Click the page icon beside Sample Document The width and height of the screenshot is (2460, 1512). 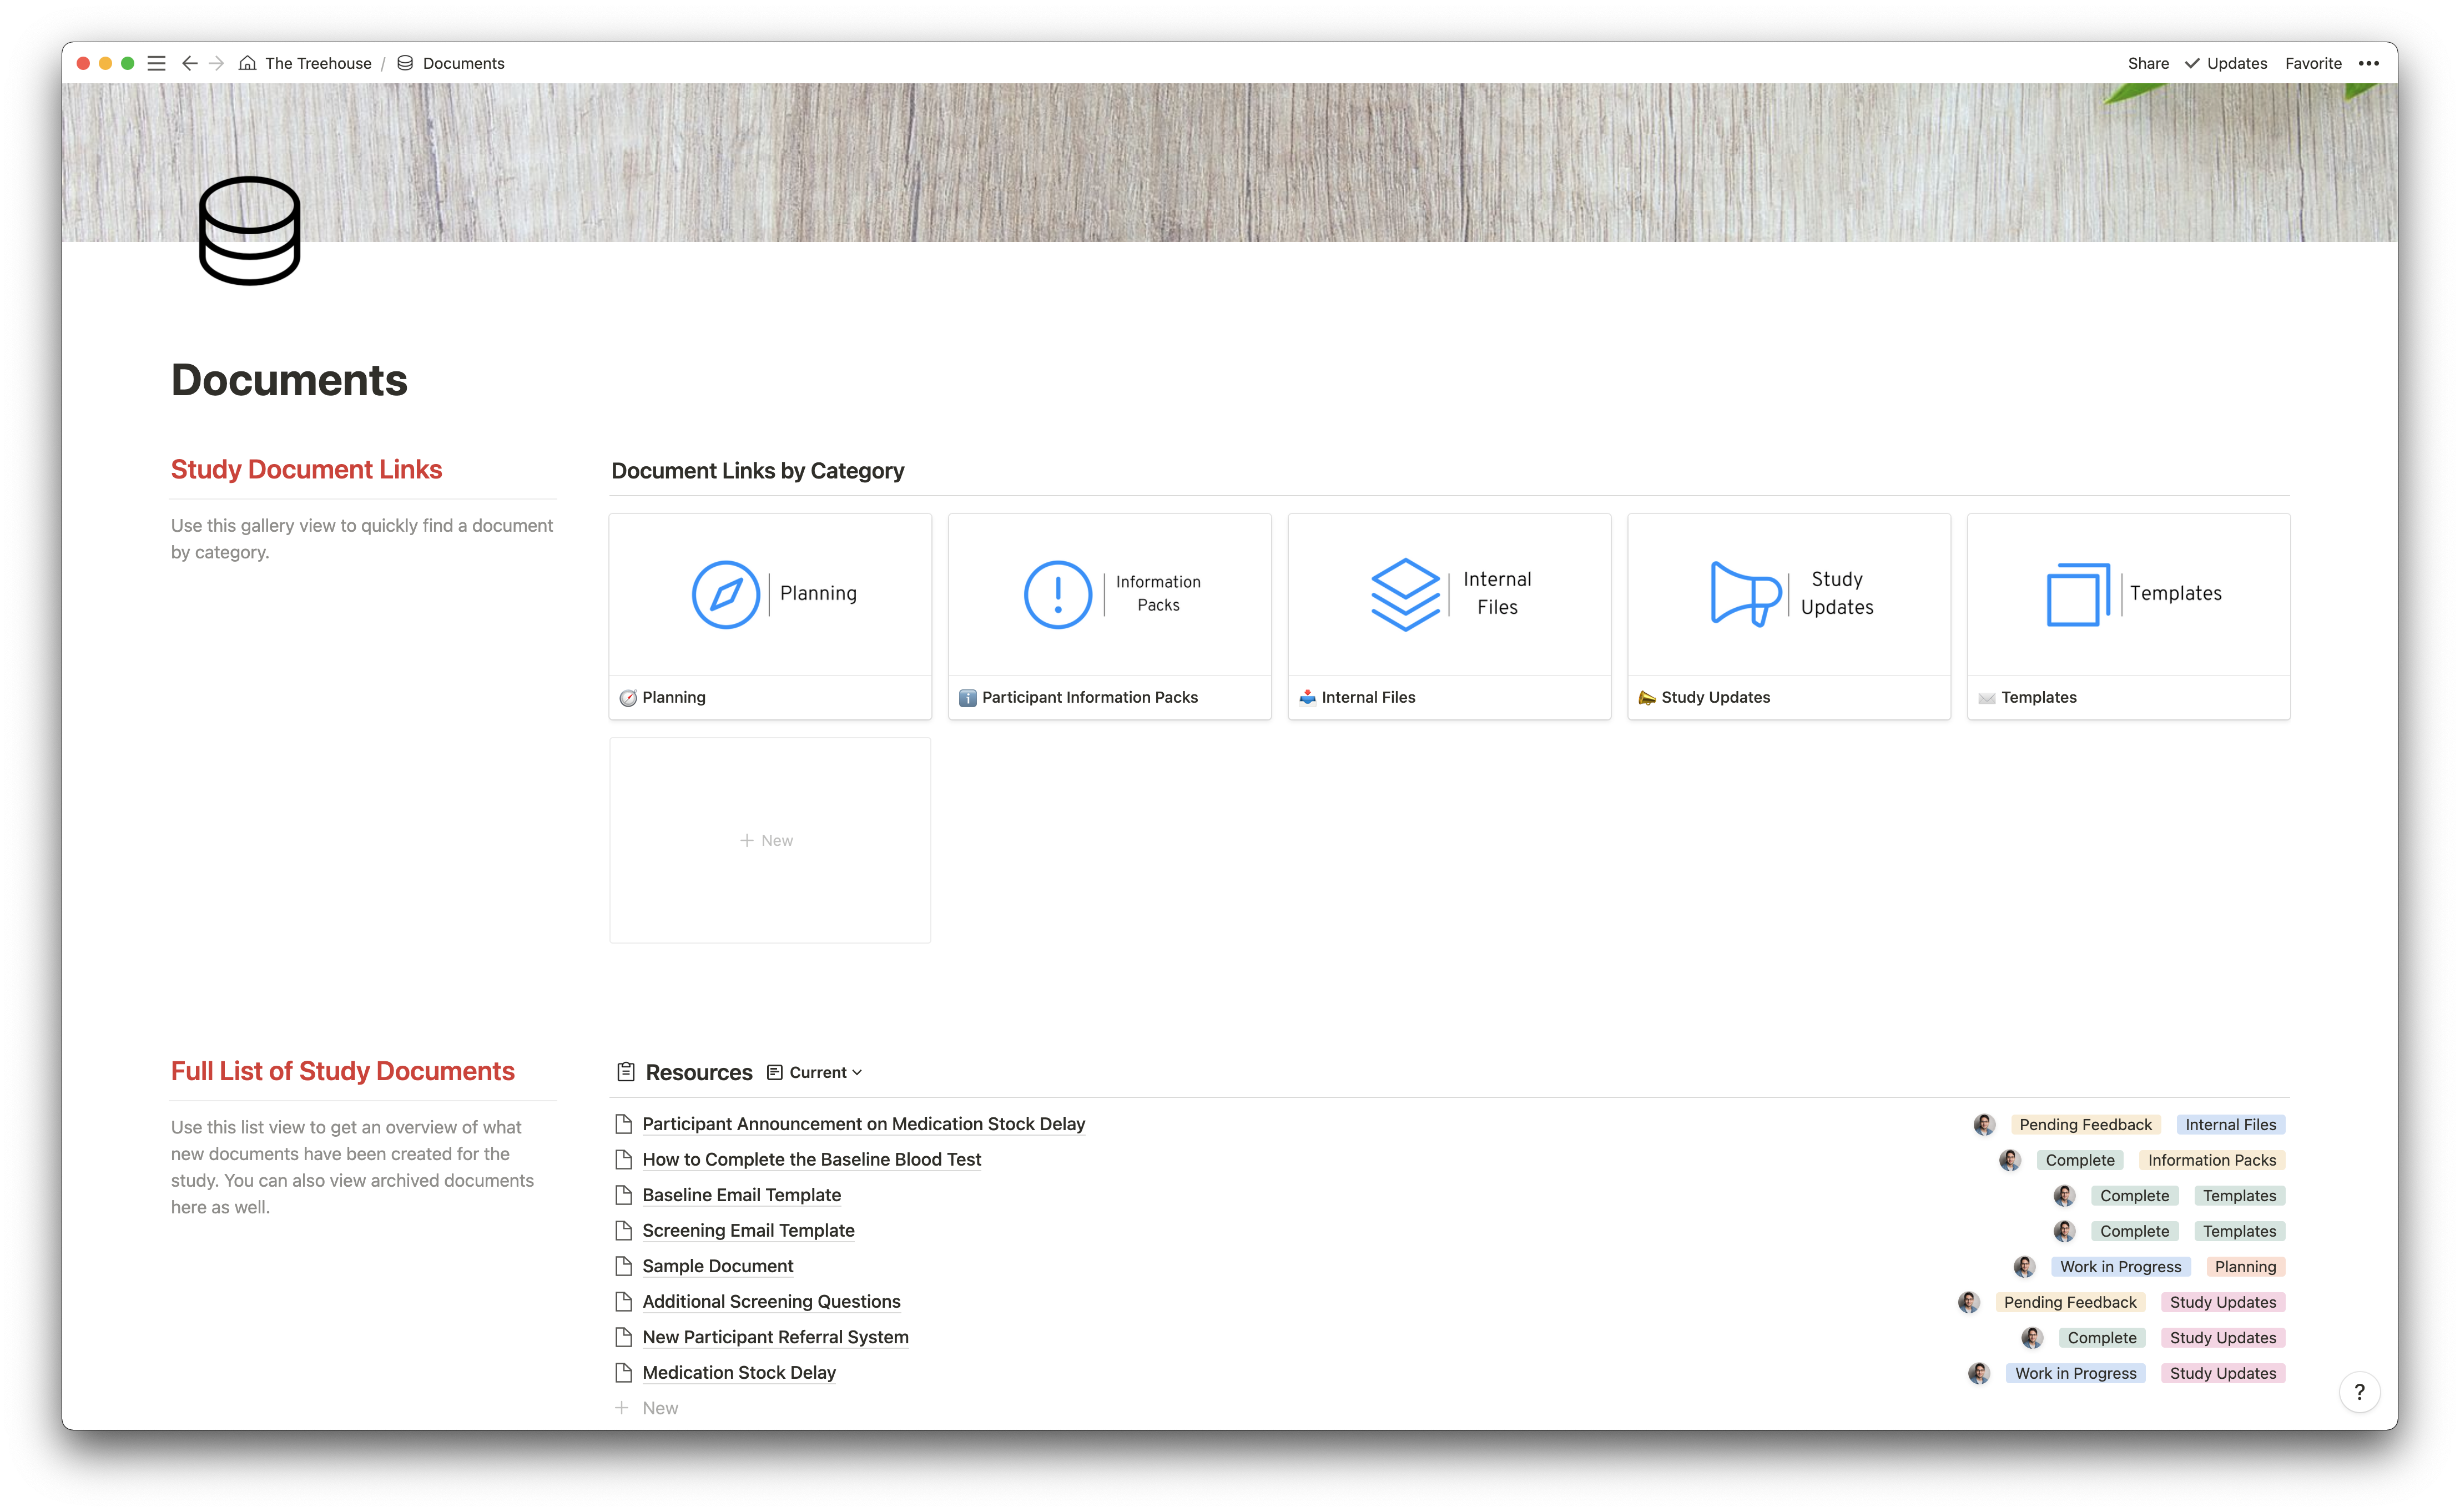624,1266
